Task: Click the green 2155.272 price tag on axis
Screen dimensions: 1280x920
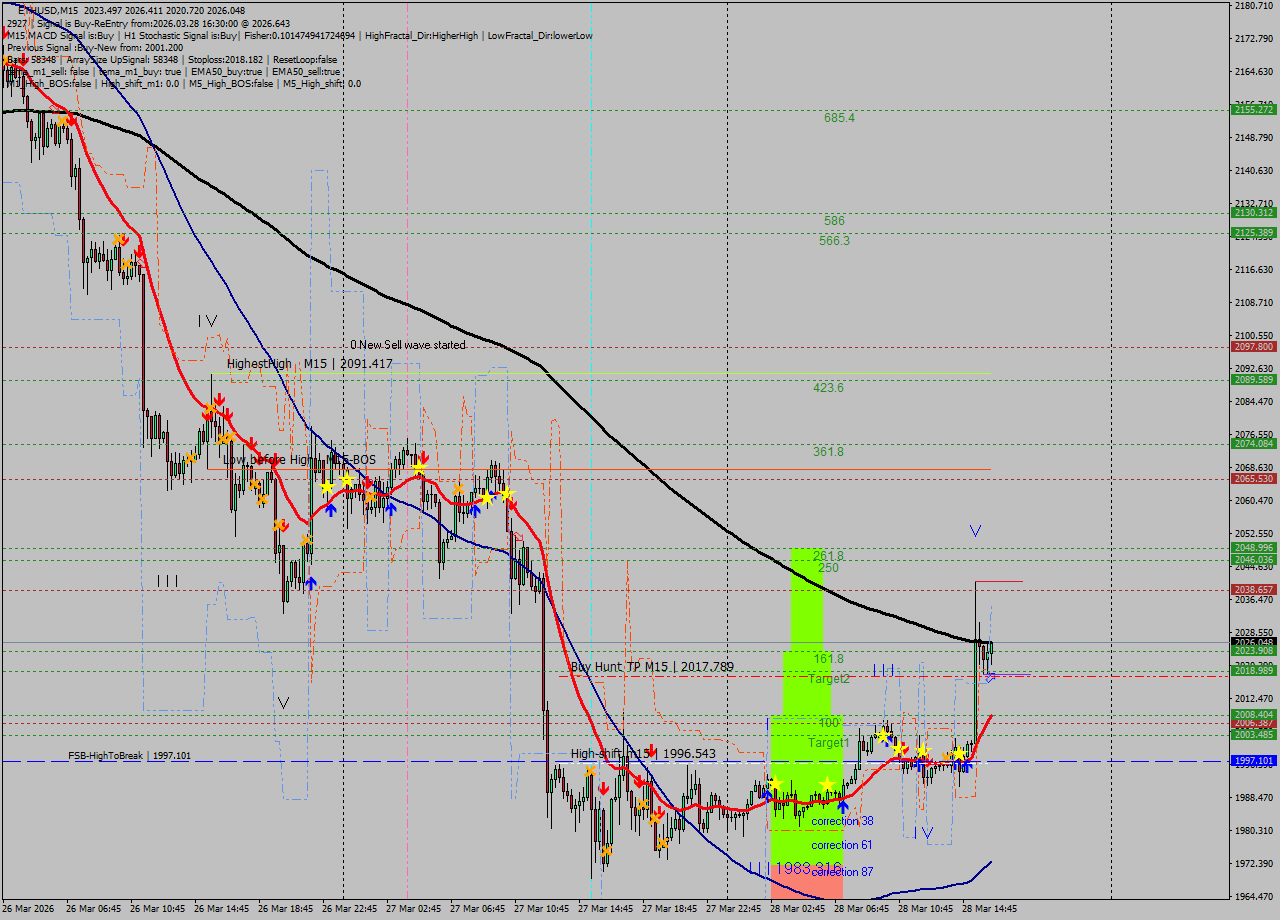Action: click(1253, 109)
